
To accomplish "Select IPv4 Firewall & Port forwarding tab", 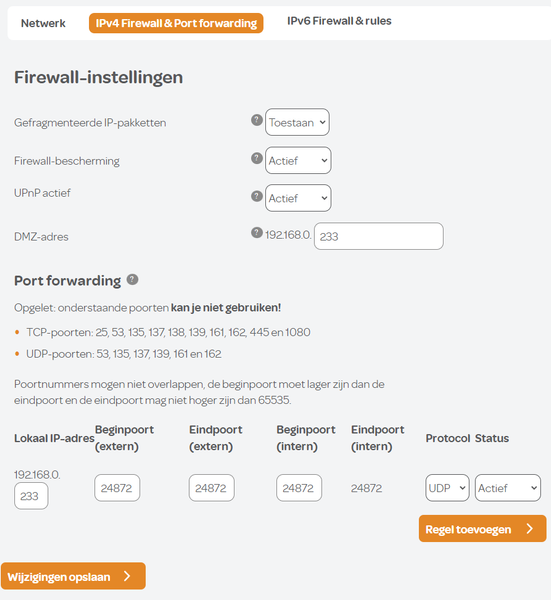I will pyautogui.click(x=176, y=23).
